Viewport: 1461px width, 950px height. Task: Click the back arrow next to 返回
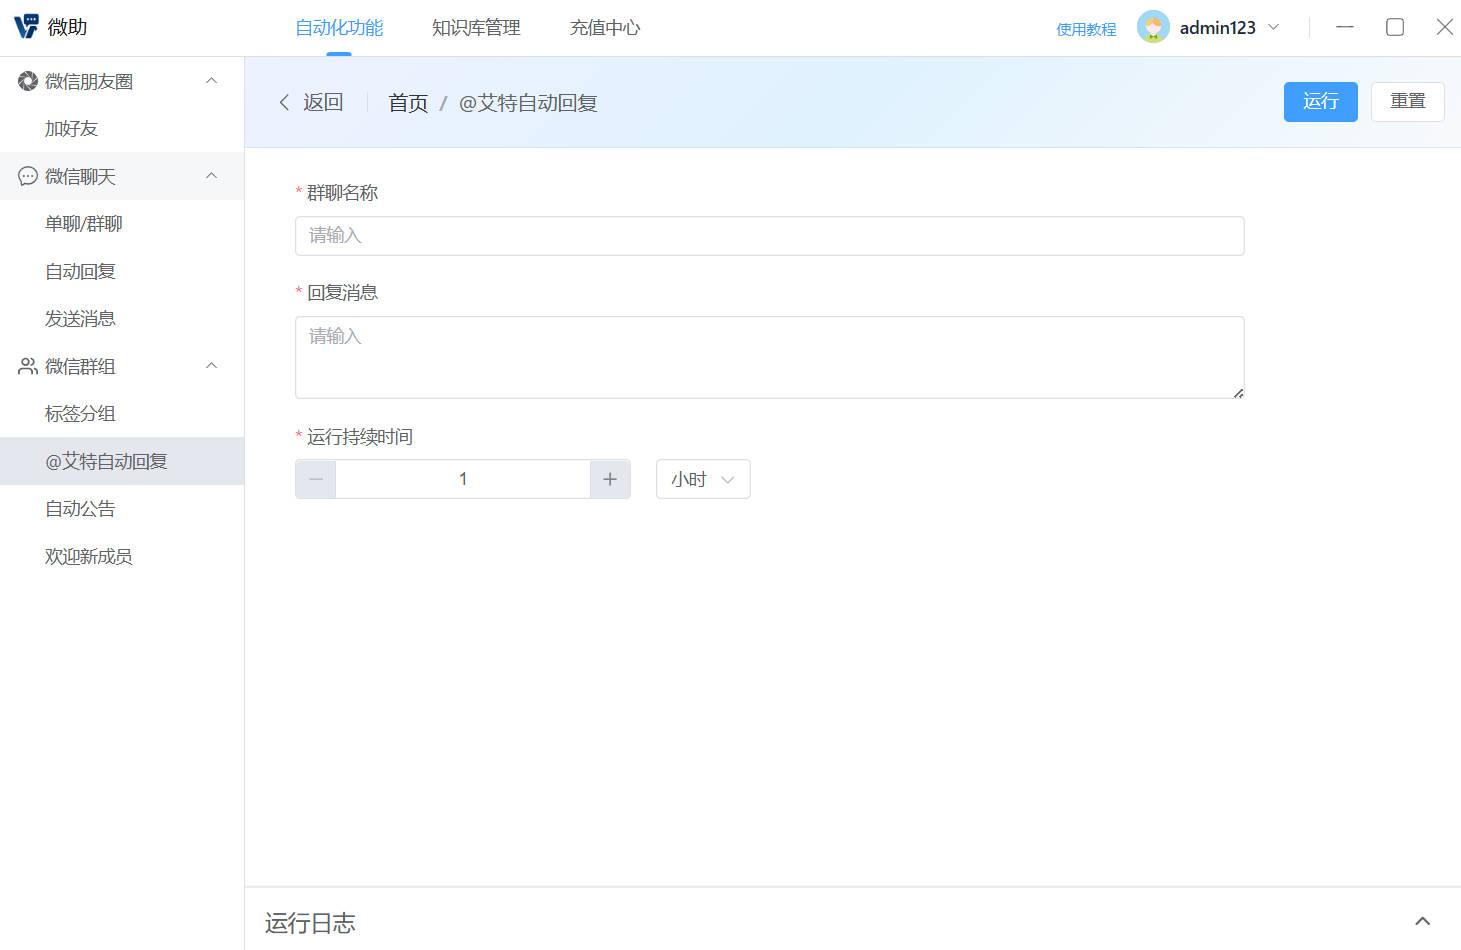tap(284, 102)
